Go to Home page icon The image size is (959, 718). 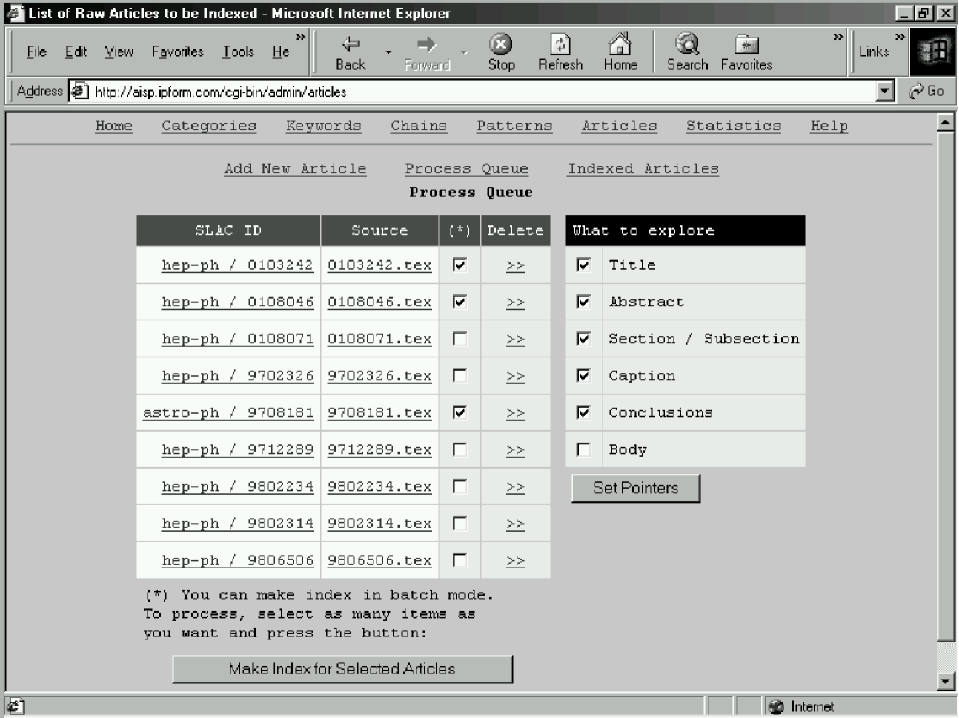[620, 44]
